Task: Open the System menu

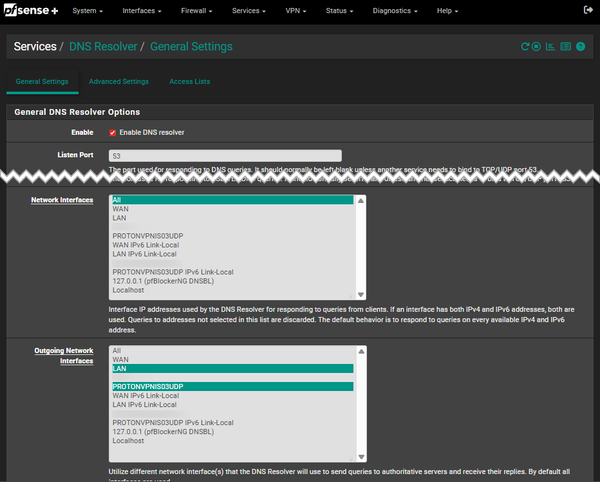Action: point(88,11)
